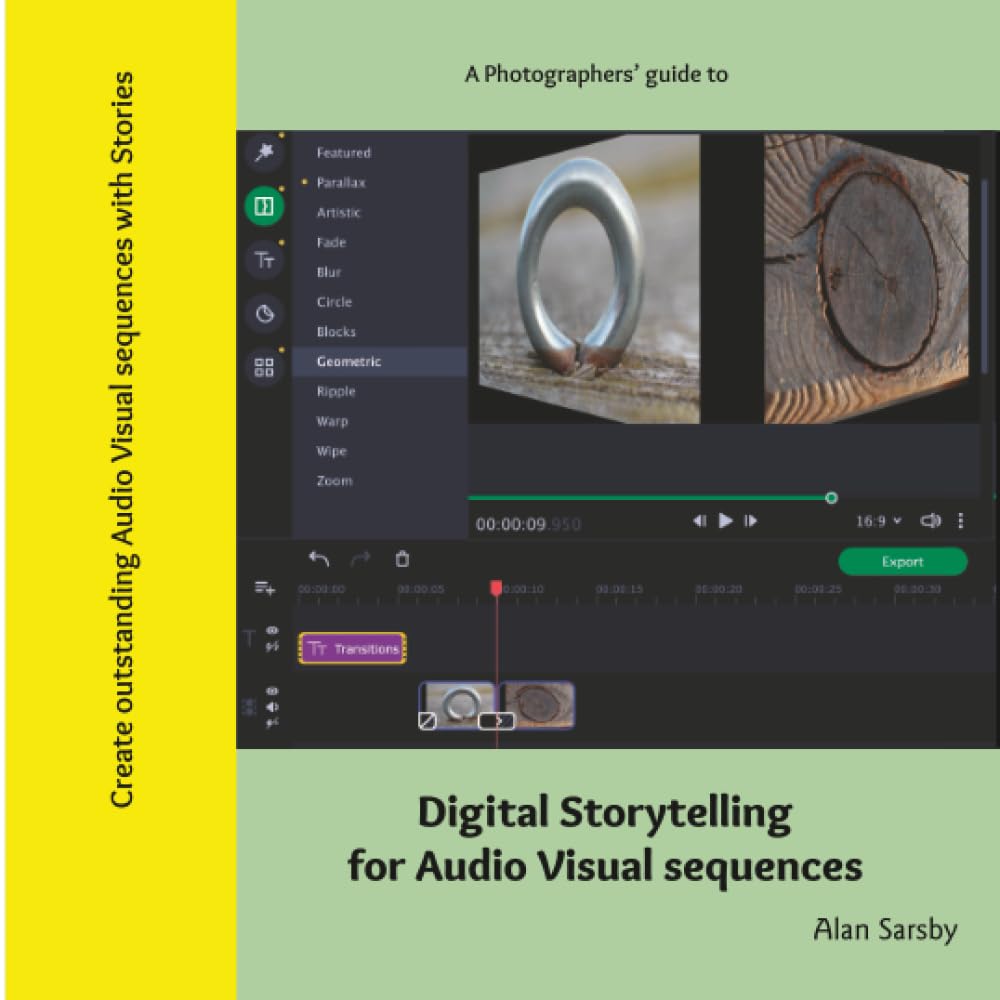1000x1000 pixels.
Task: Click the 00:00:20 ruler mark
Action: (718, 589)
